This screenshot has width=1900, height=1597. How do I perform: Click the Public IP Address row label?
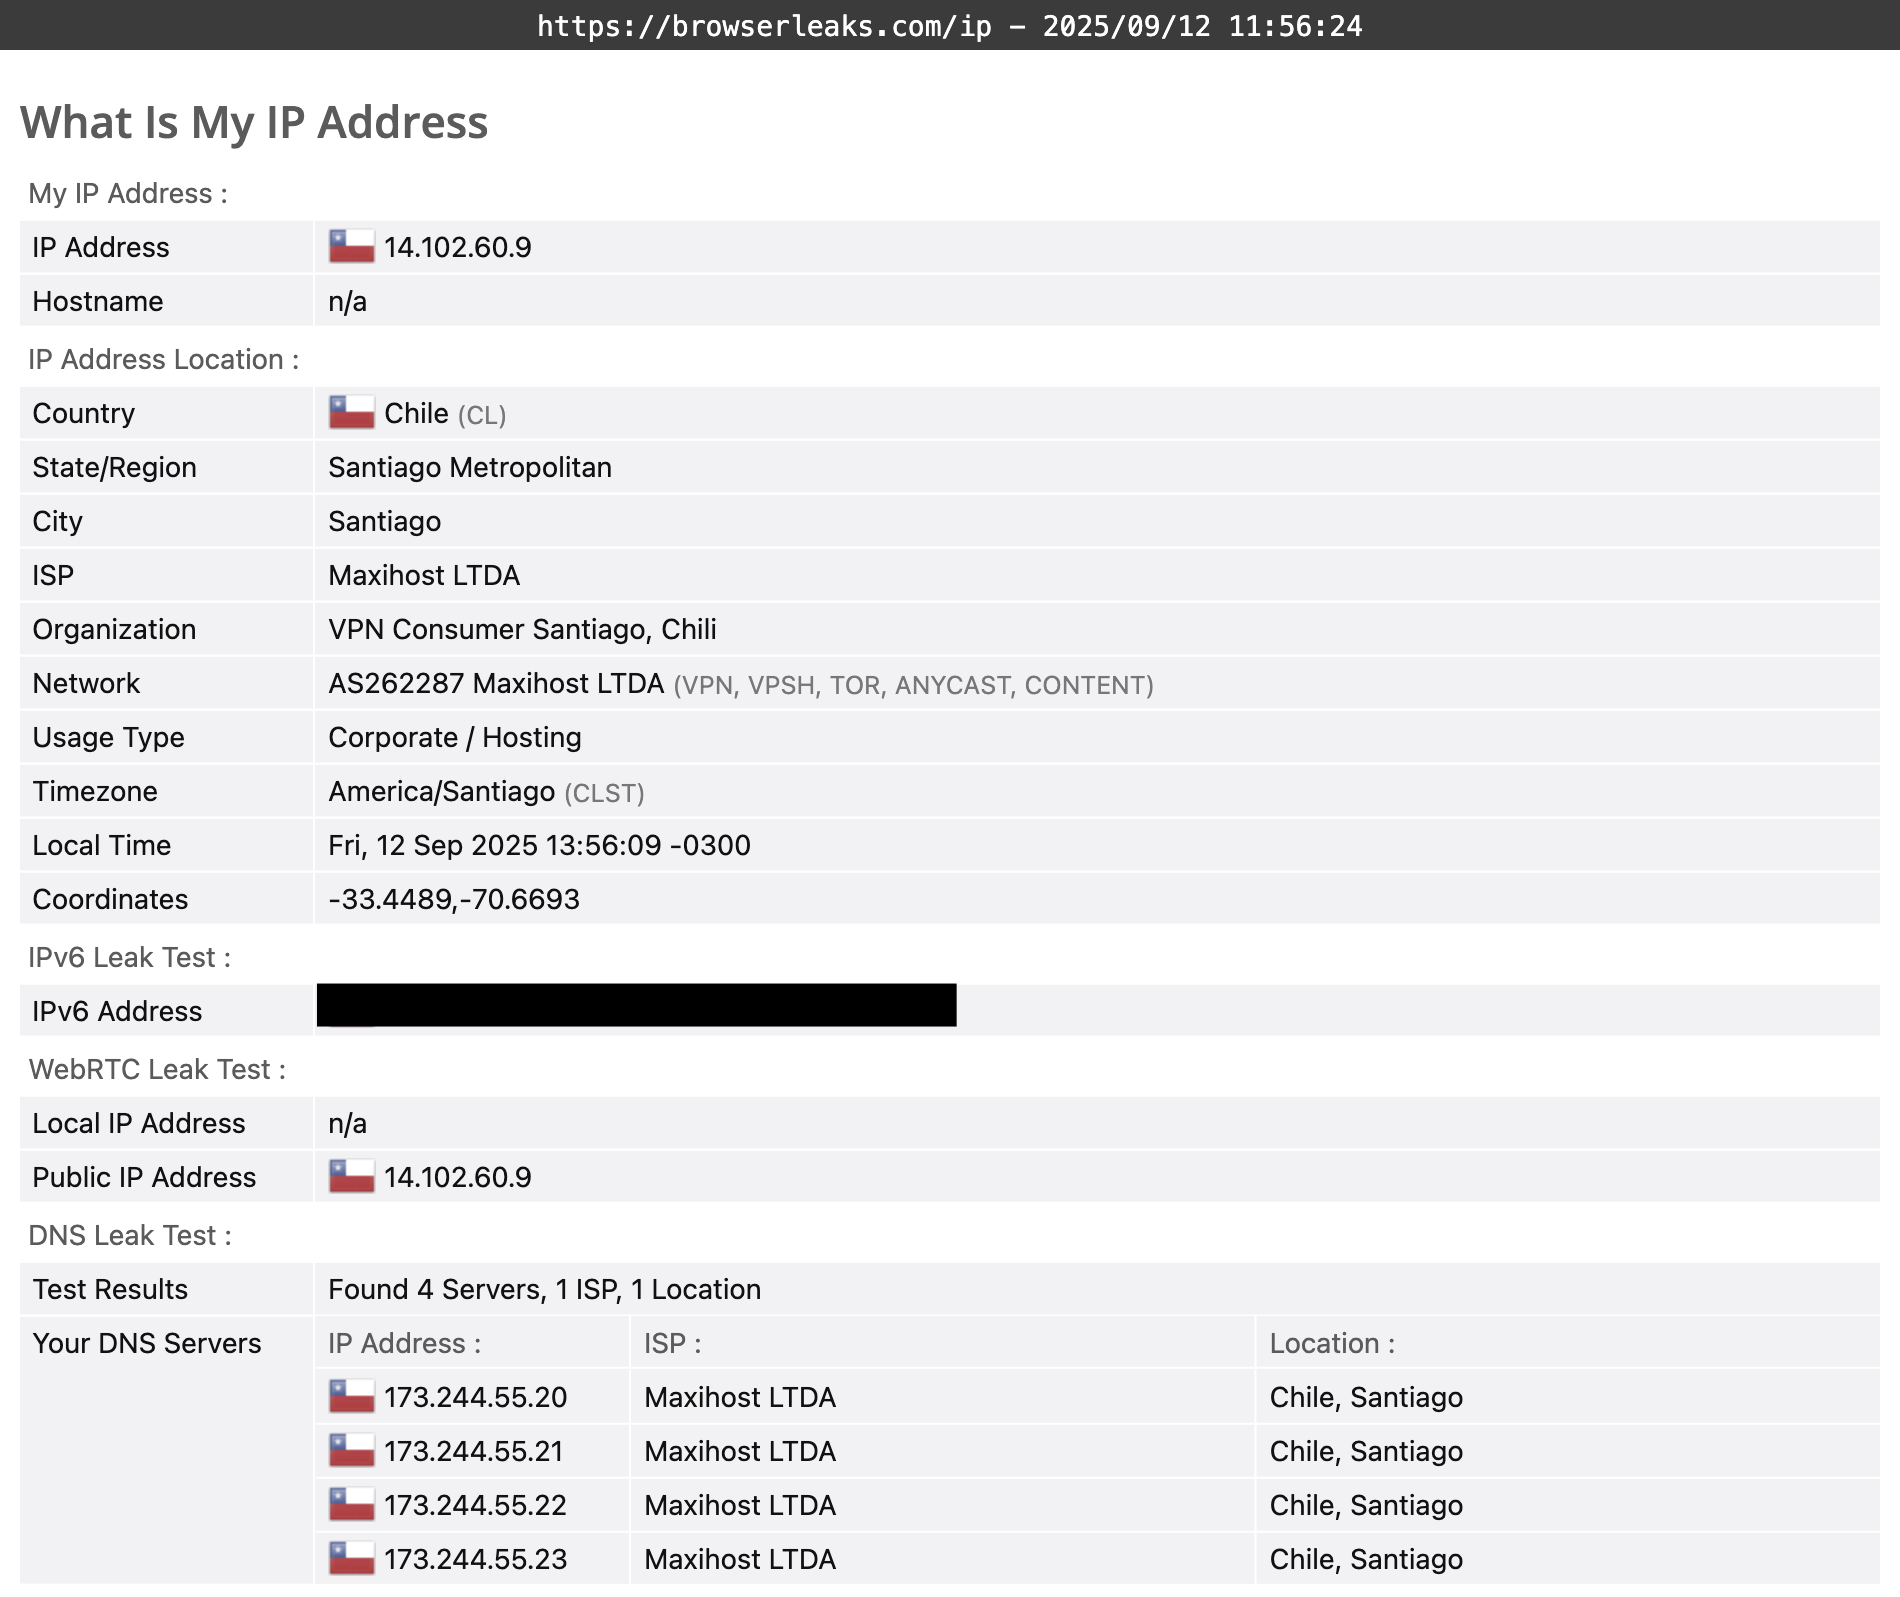click(x=144, y=1177)
